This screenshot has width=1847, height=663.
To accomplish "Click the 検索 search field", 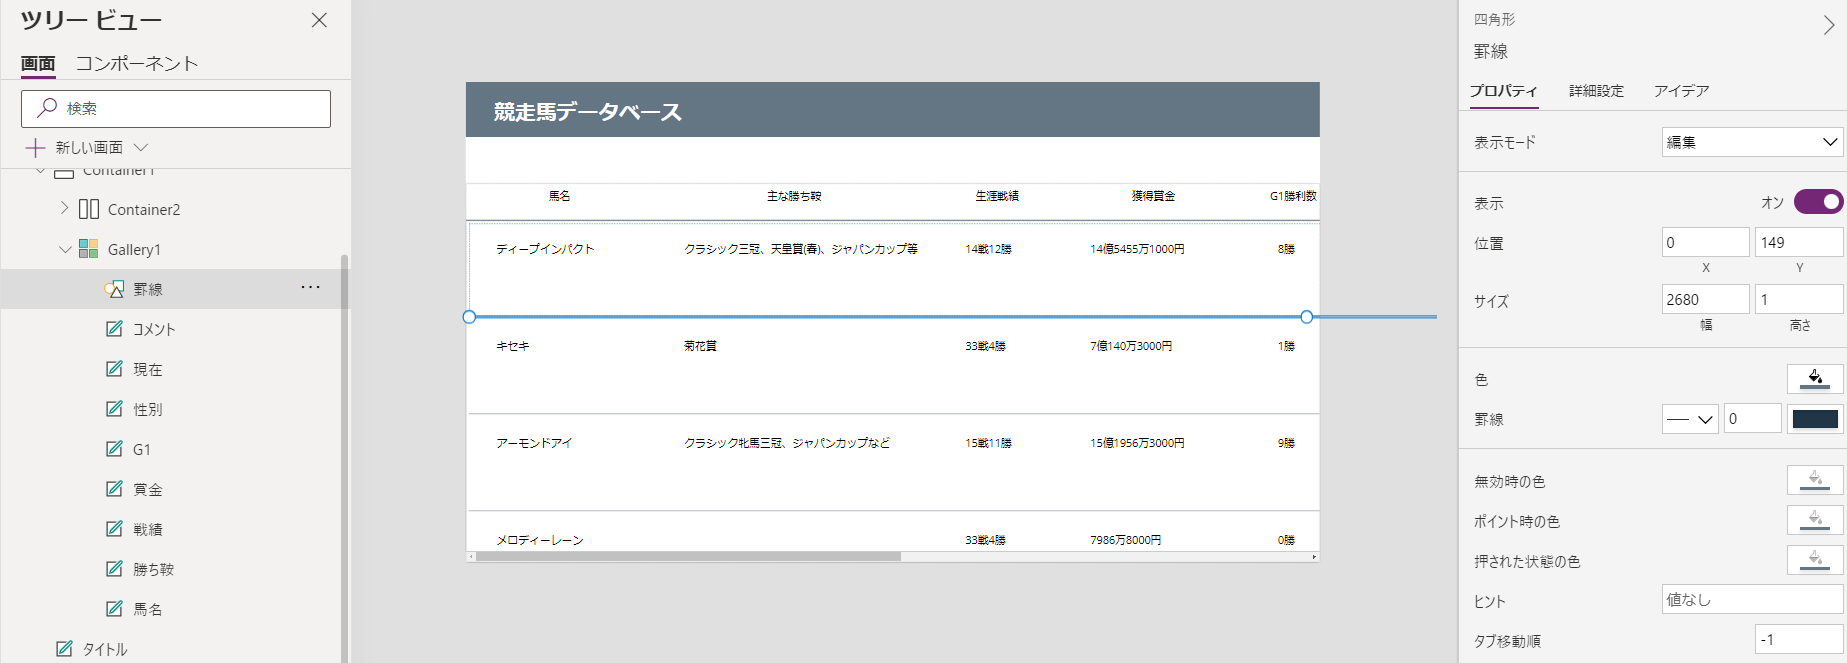I will [x=176, y=109].
